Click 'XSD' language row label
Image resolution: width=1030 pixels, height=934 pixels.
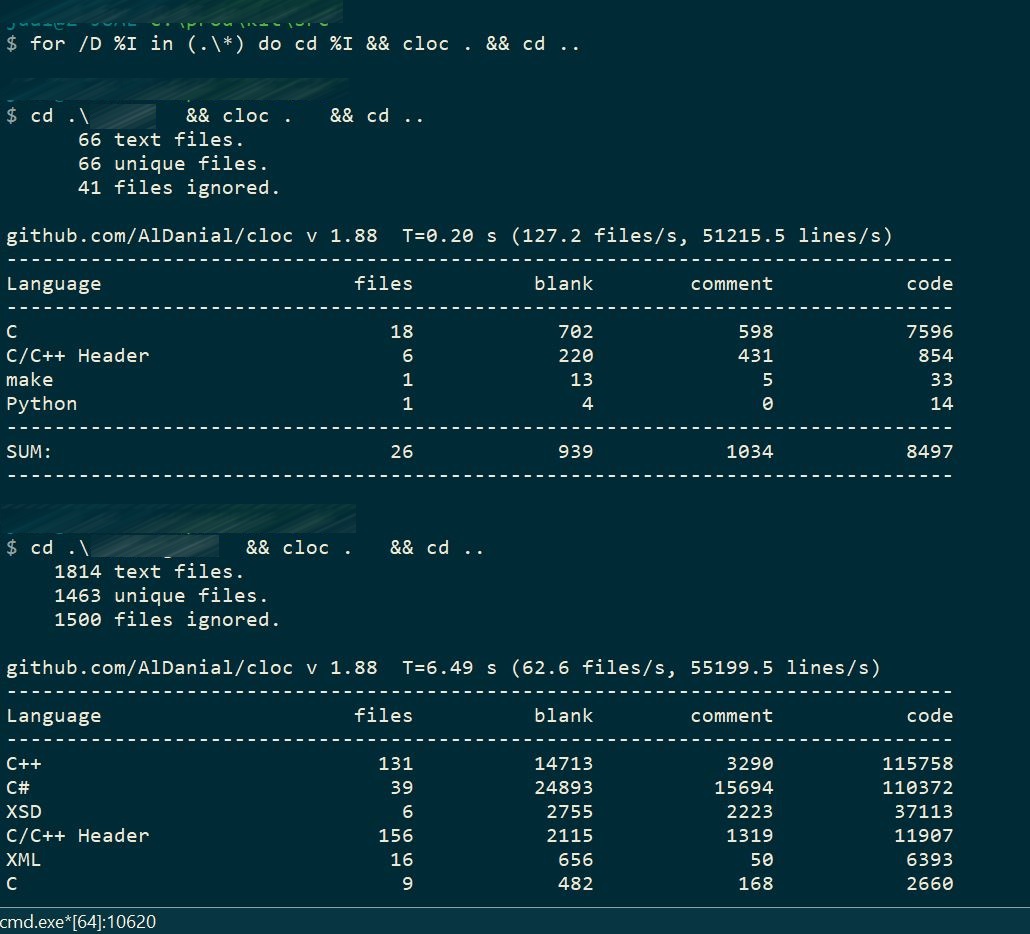click(24, 812)
